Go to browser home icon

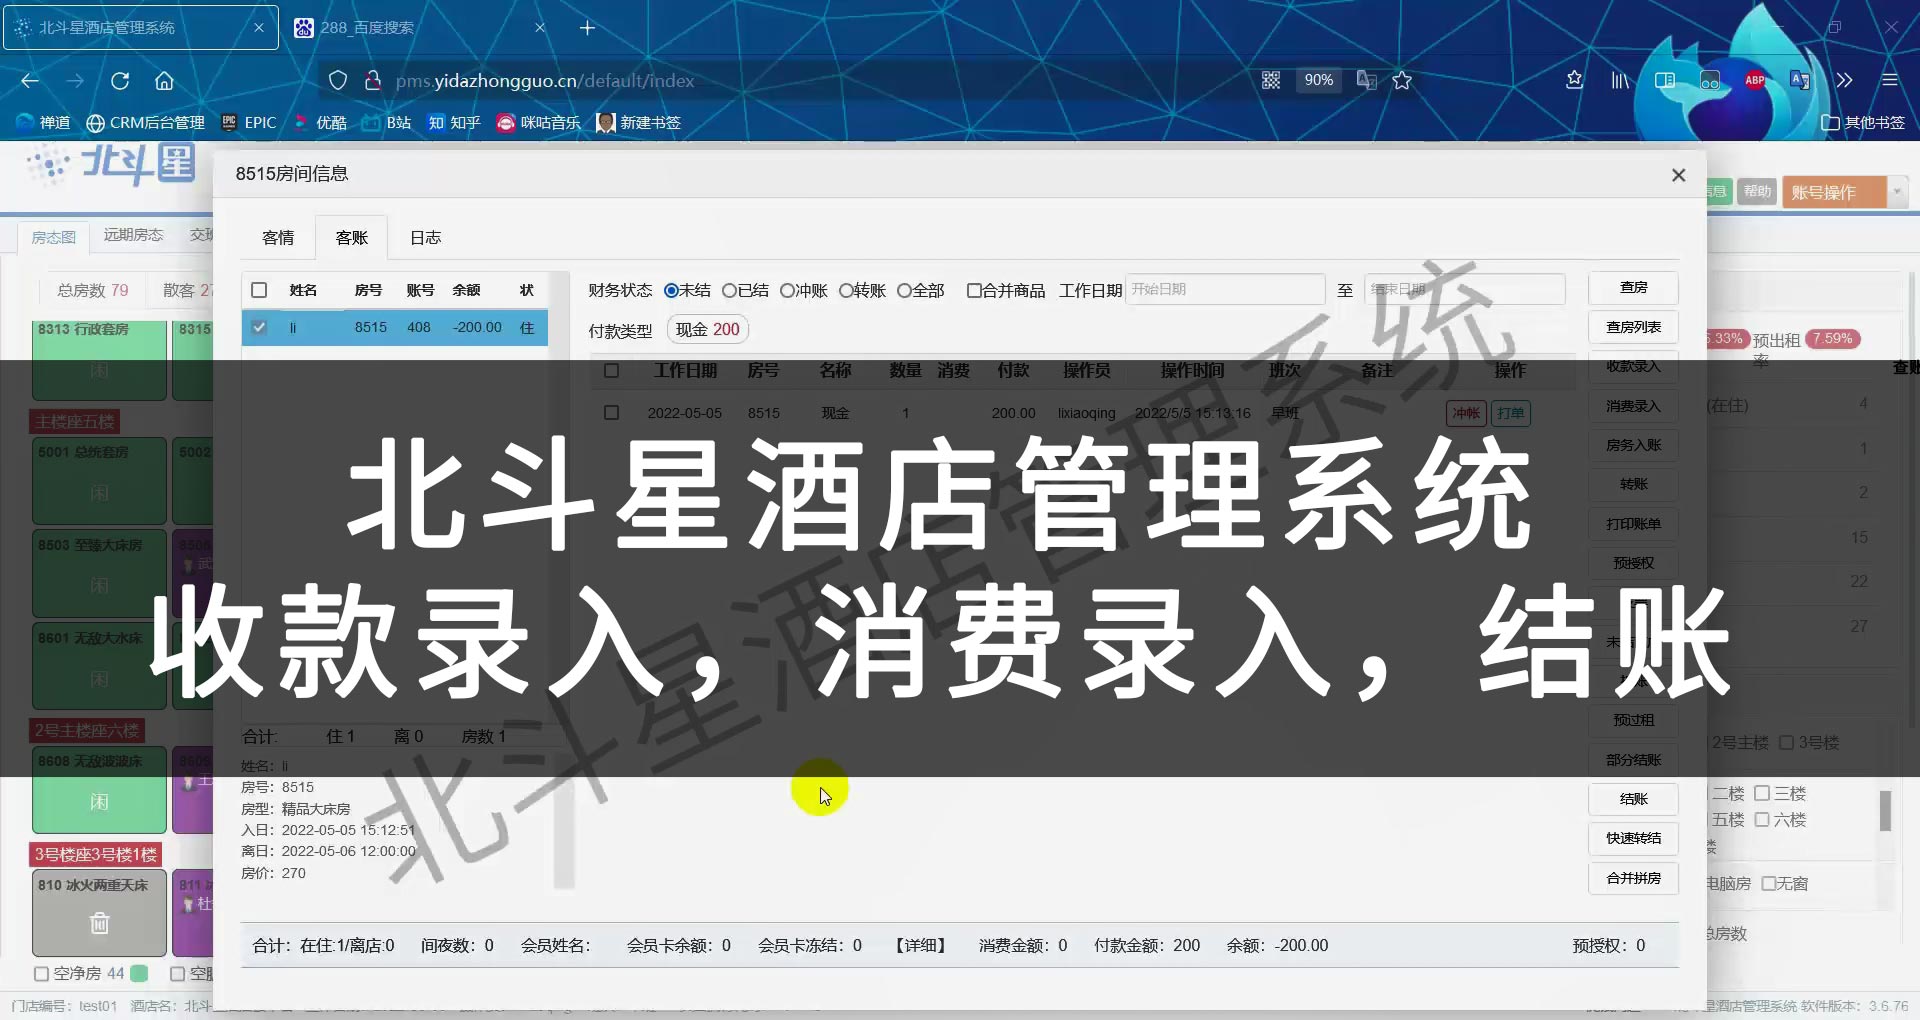(164, 80)
